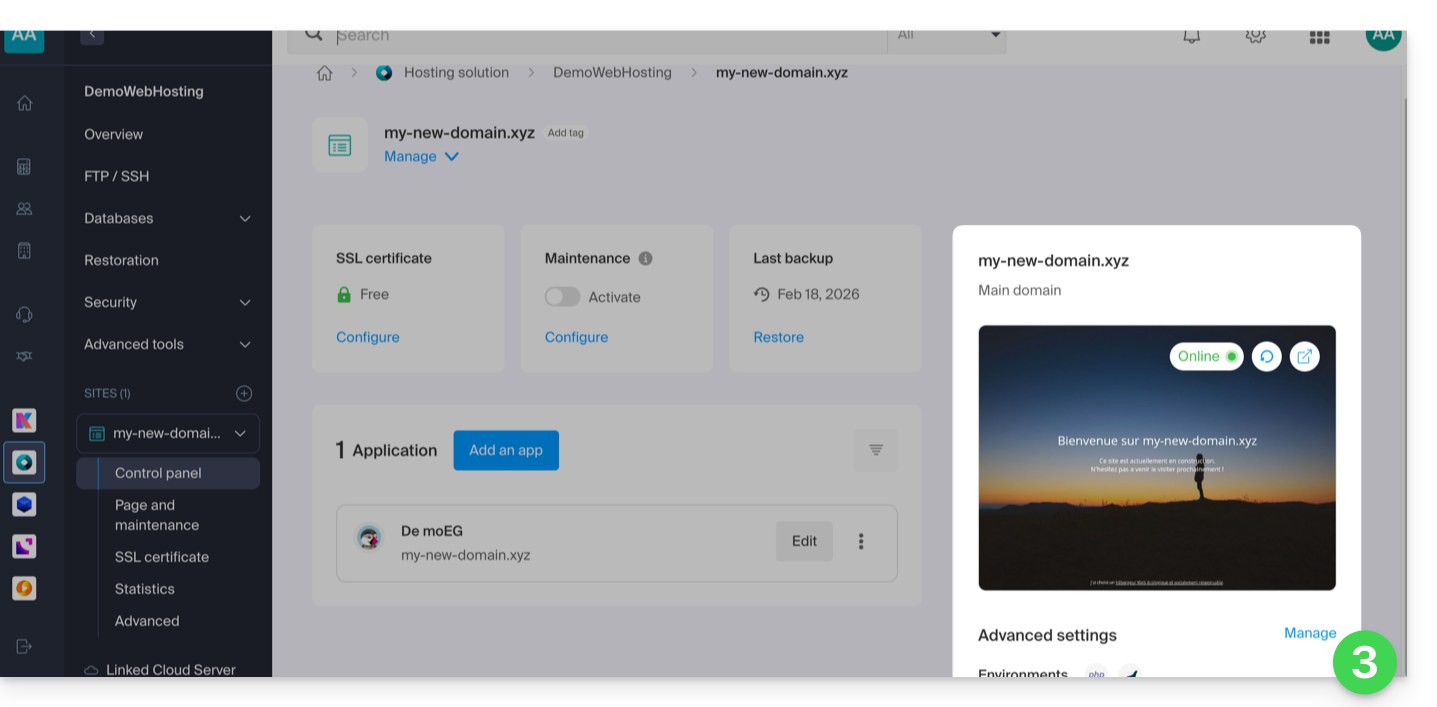
Task: Click the application filter icon
Action: coord(875,450)
